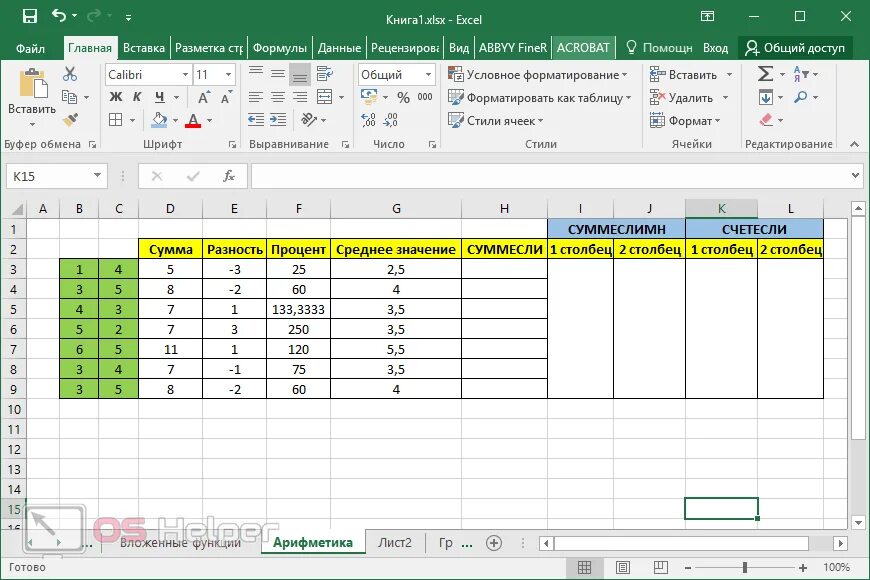Save the workbook with the floppy icon
Image resolution: width=870 pixels, height=580 pixels.
click(29, 16)
